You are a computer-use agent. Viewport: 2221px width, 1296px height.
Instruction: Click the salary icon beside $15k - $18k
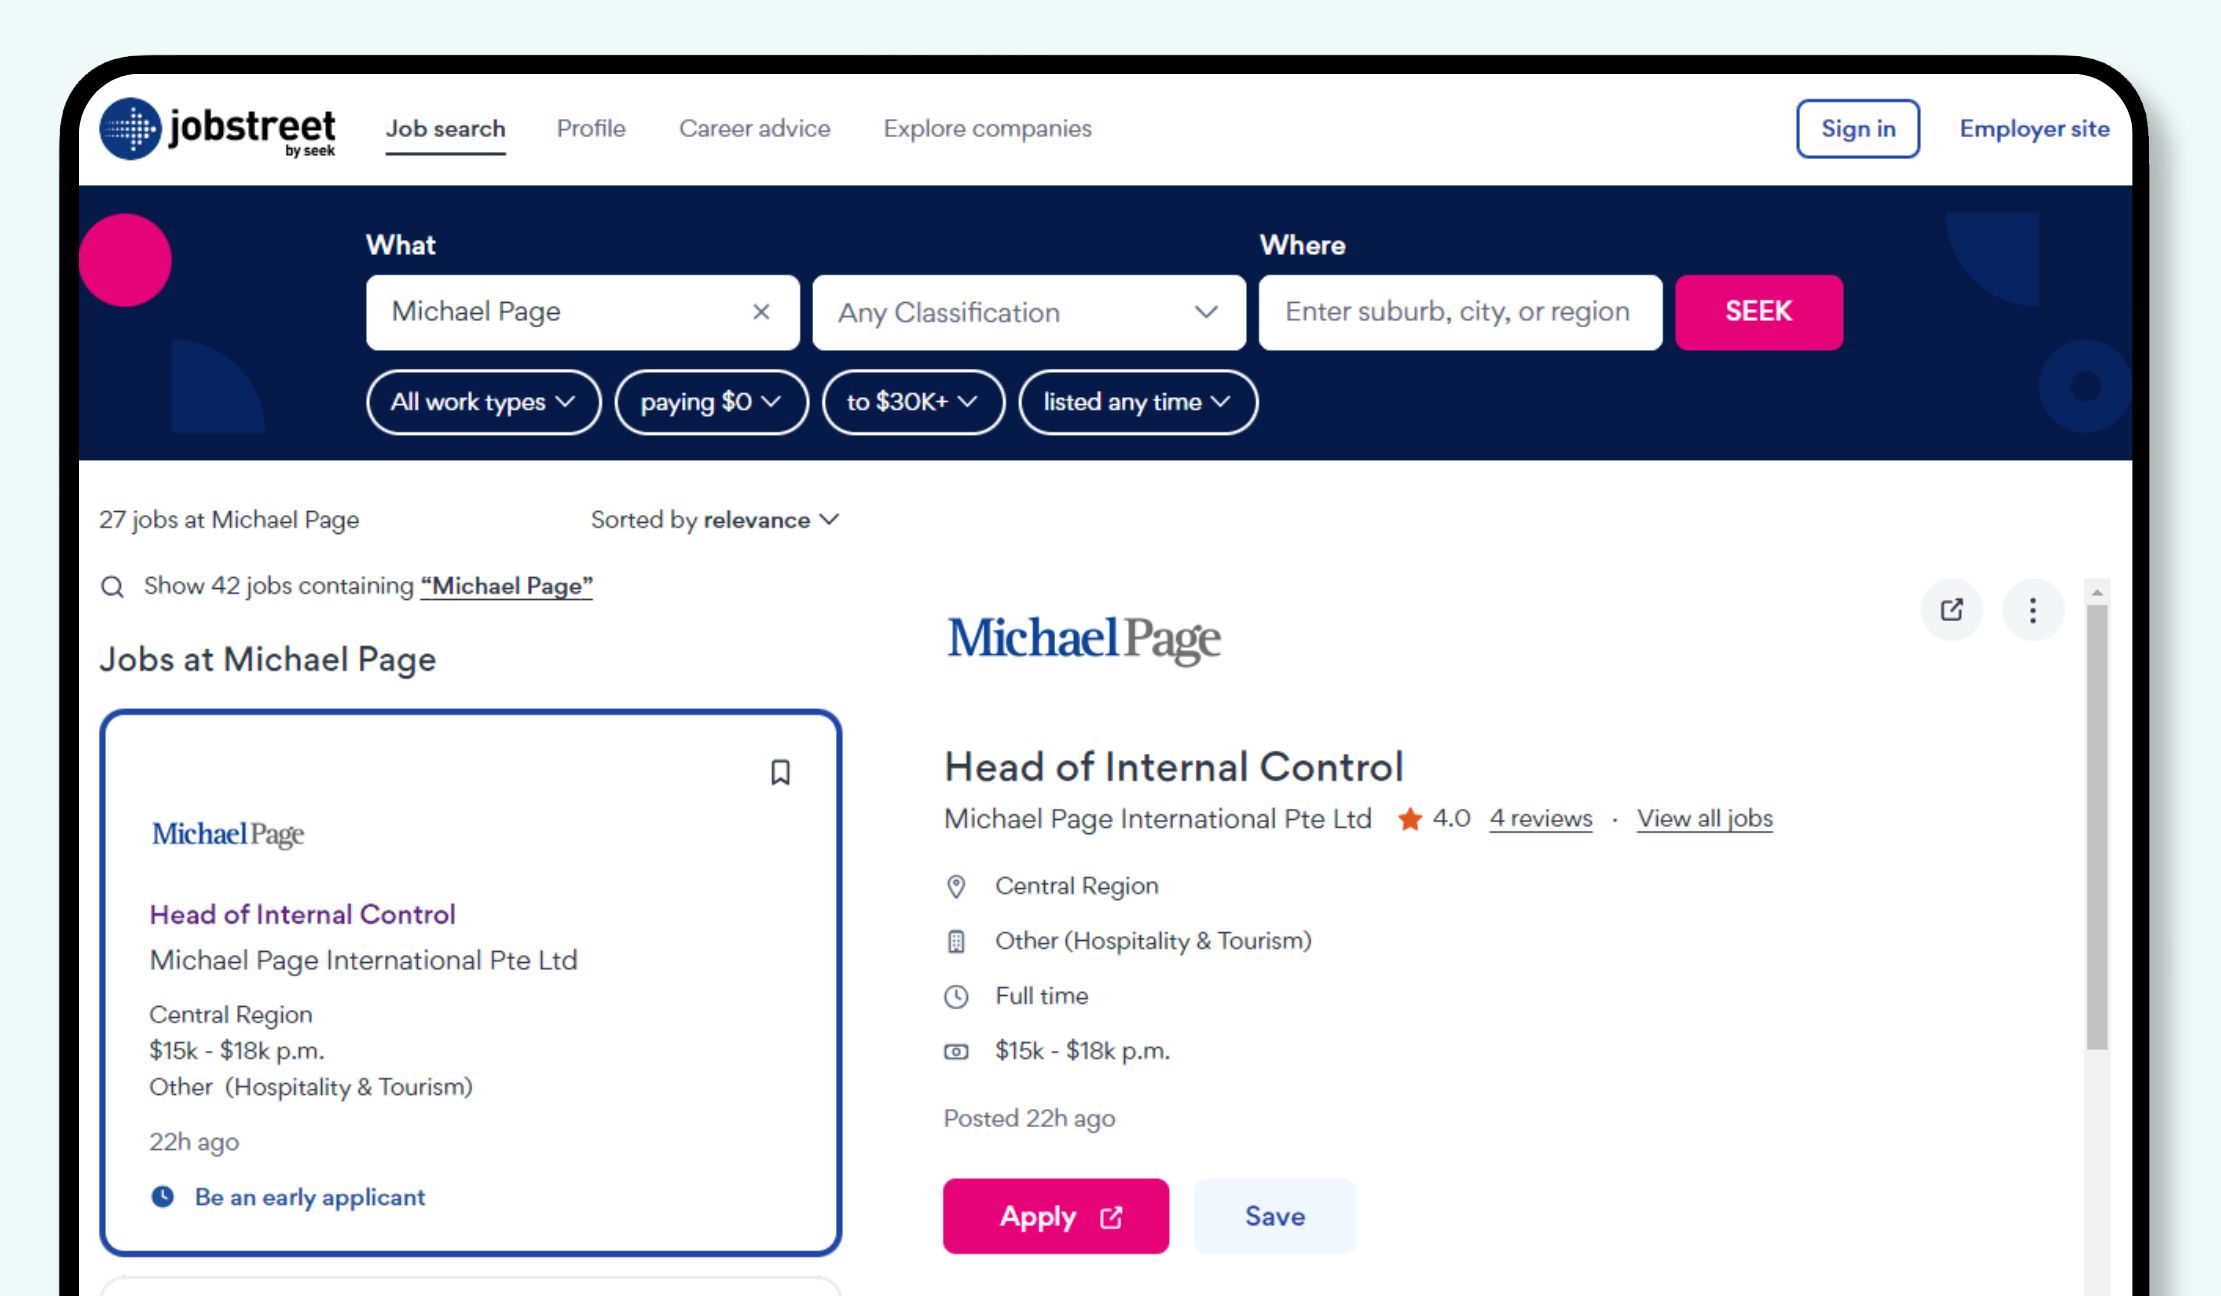957,1051
